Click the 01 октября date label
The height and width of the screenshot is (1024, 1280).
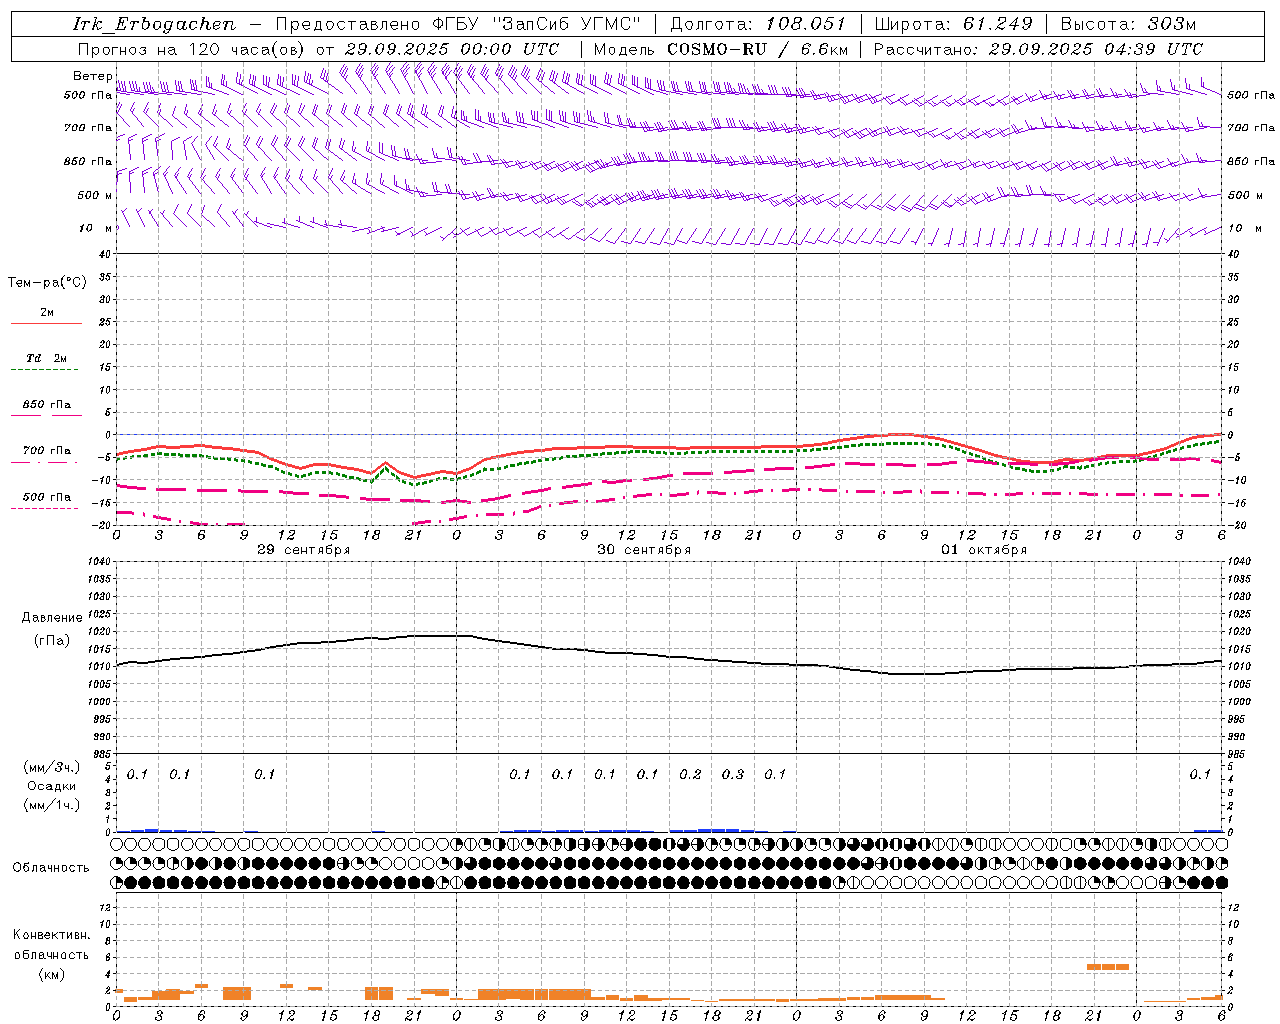click(984, 550)
